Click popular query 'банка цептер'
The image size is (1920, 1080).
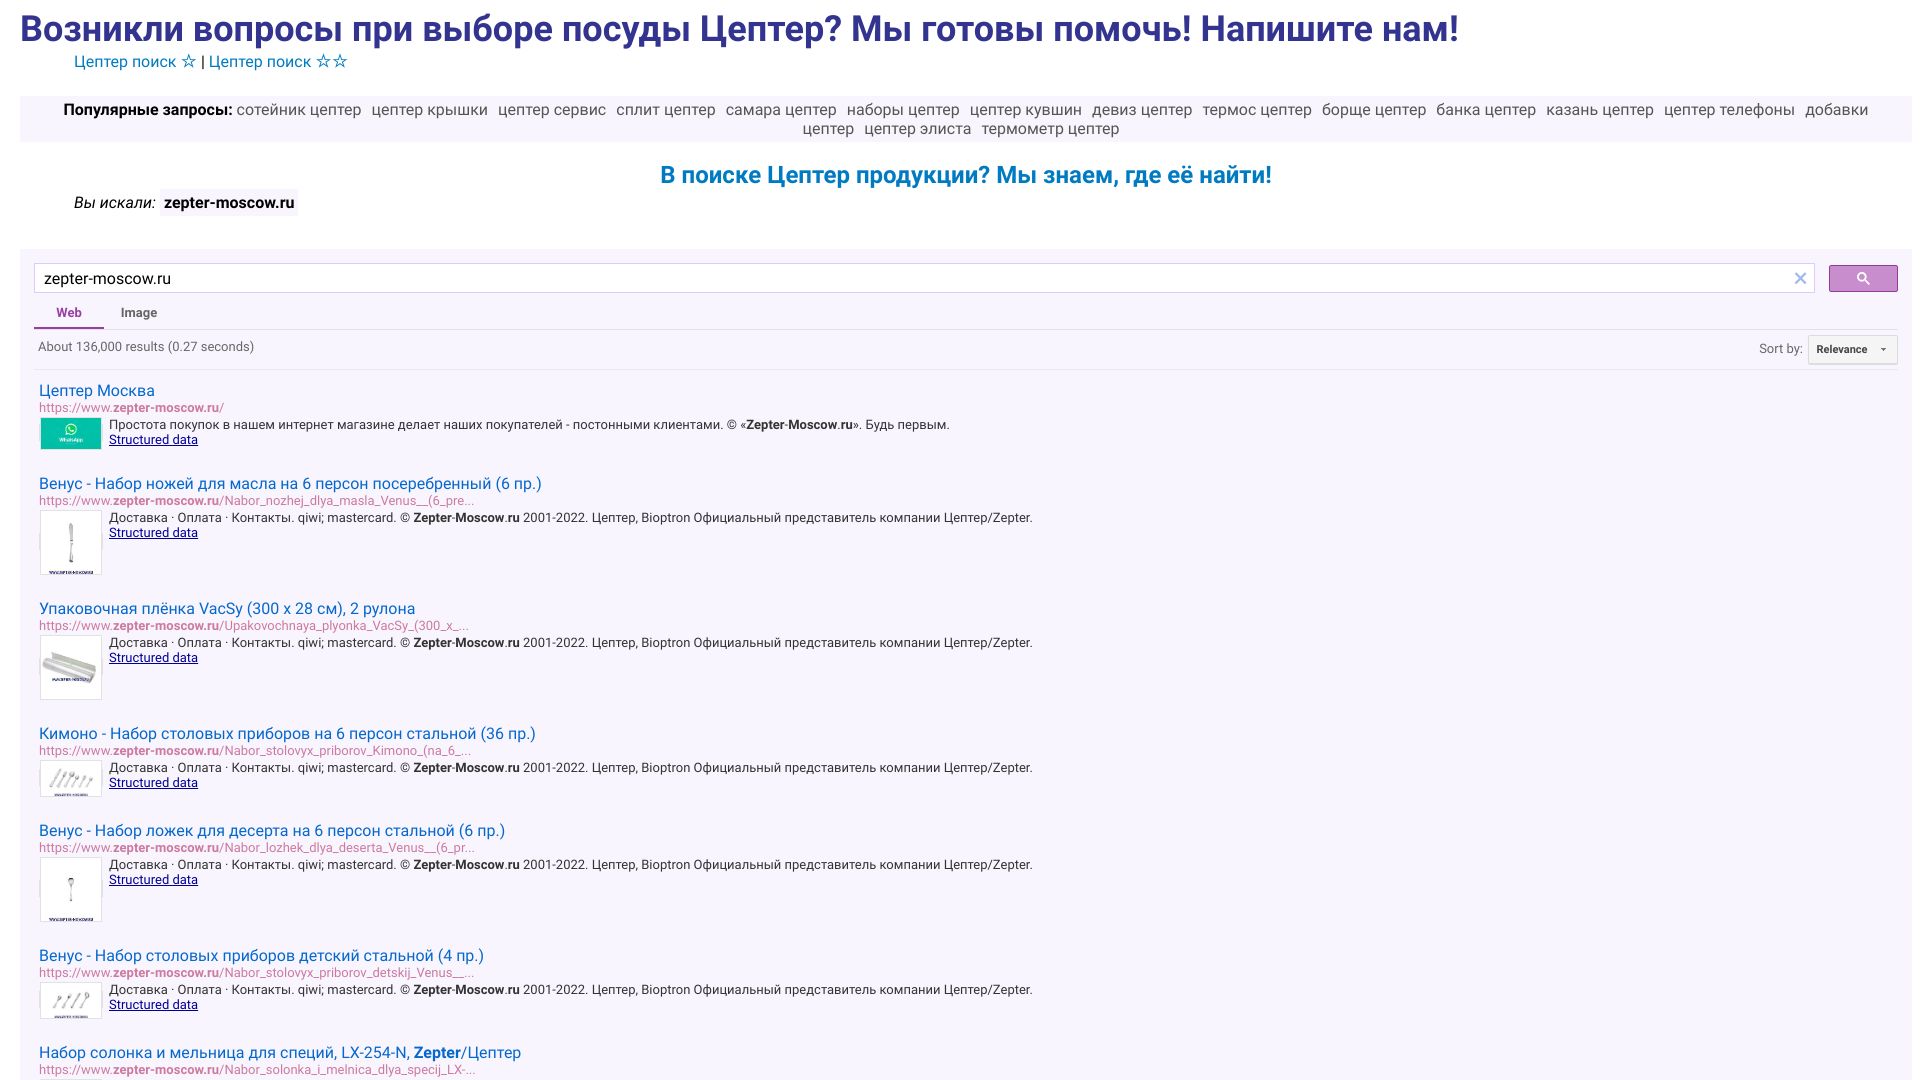tap(1486, 110)
